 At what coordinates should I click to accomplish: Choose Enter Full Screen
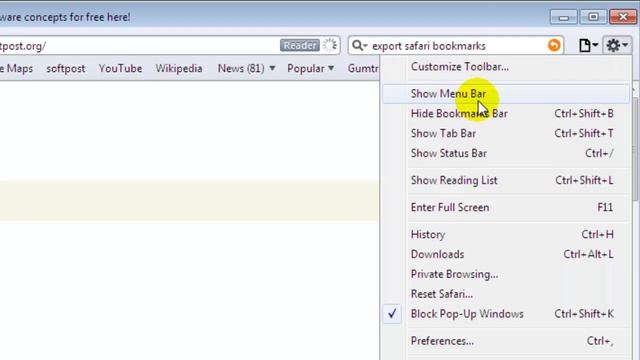[x=506, y=207]
